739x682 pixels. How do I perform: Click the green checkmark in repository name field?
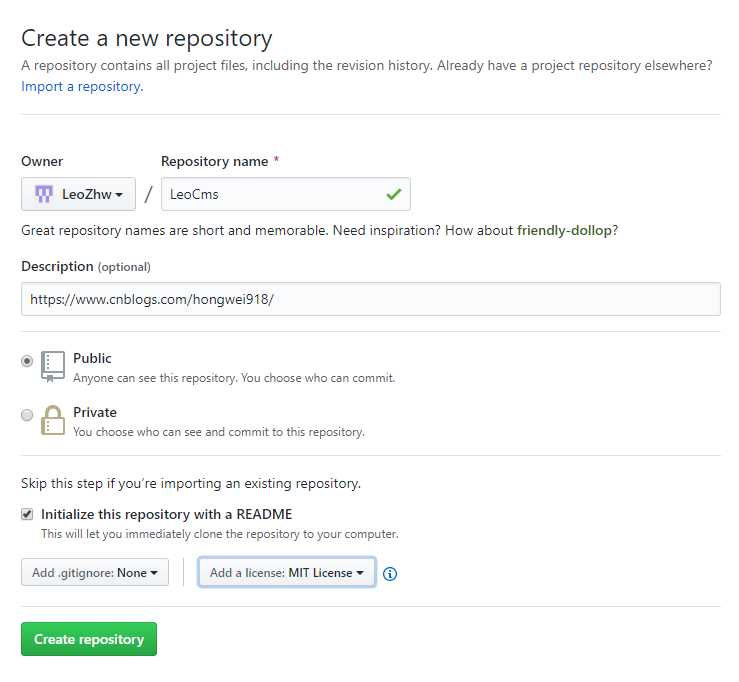pyautogui.click(x=394, y=194)
